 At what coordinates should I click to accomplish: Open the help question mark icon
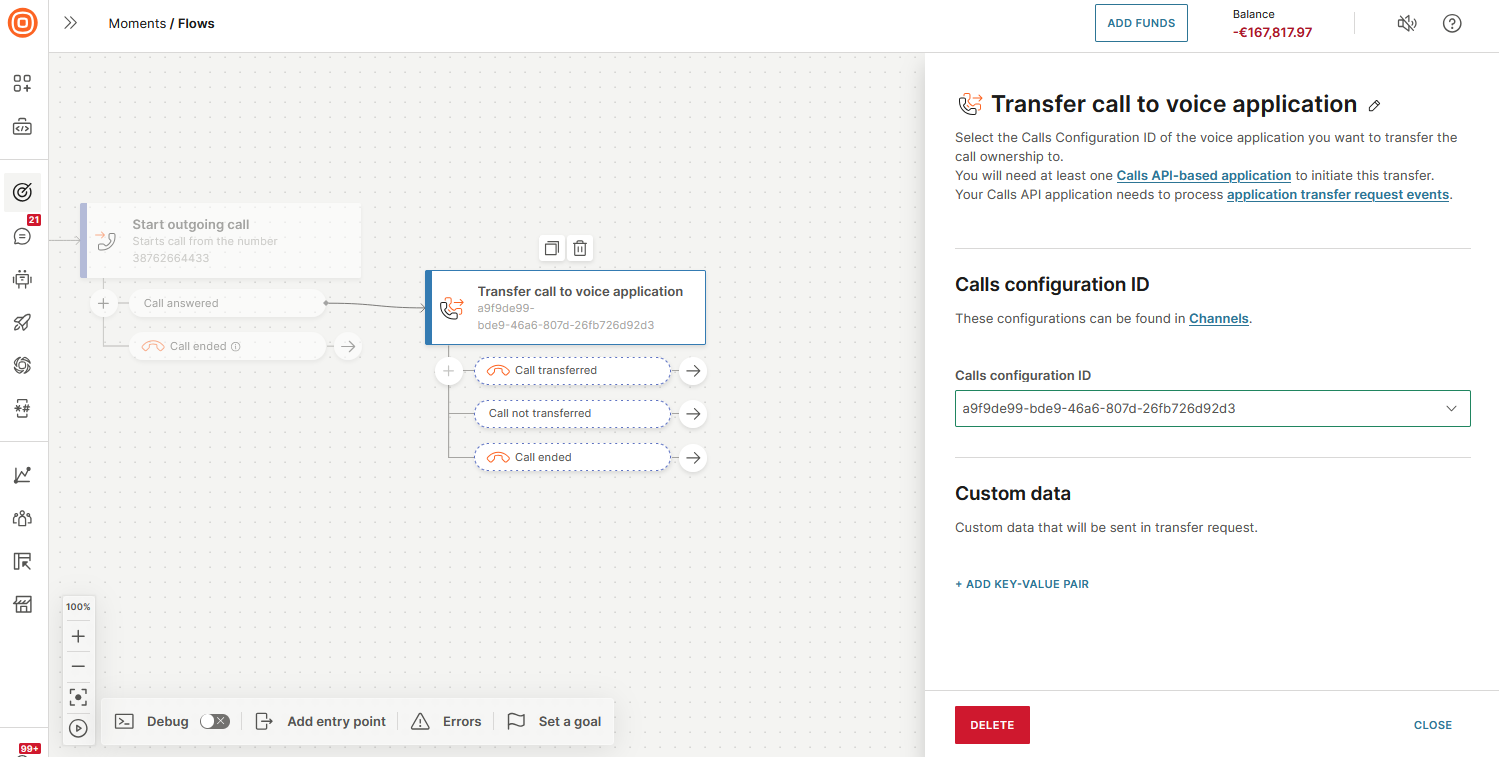pyautogui.click(x=1452, y=23)
